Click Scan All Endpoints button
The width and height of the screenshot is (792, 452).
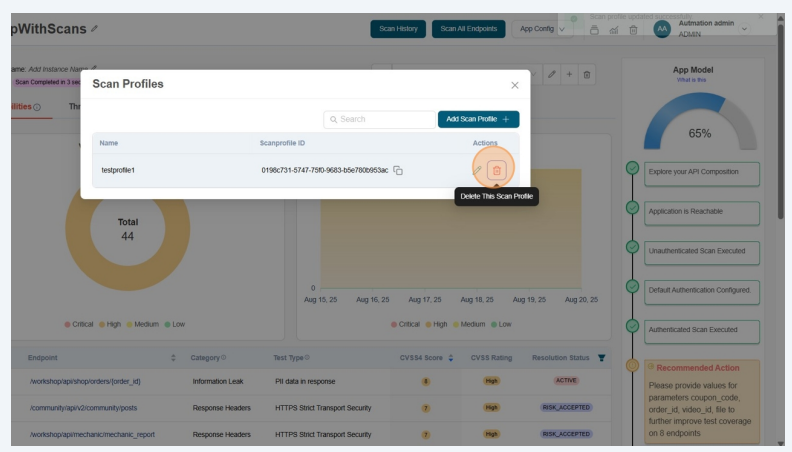(469, 29)
